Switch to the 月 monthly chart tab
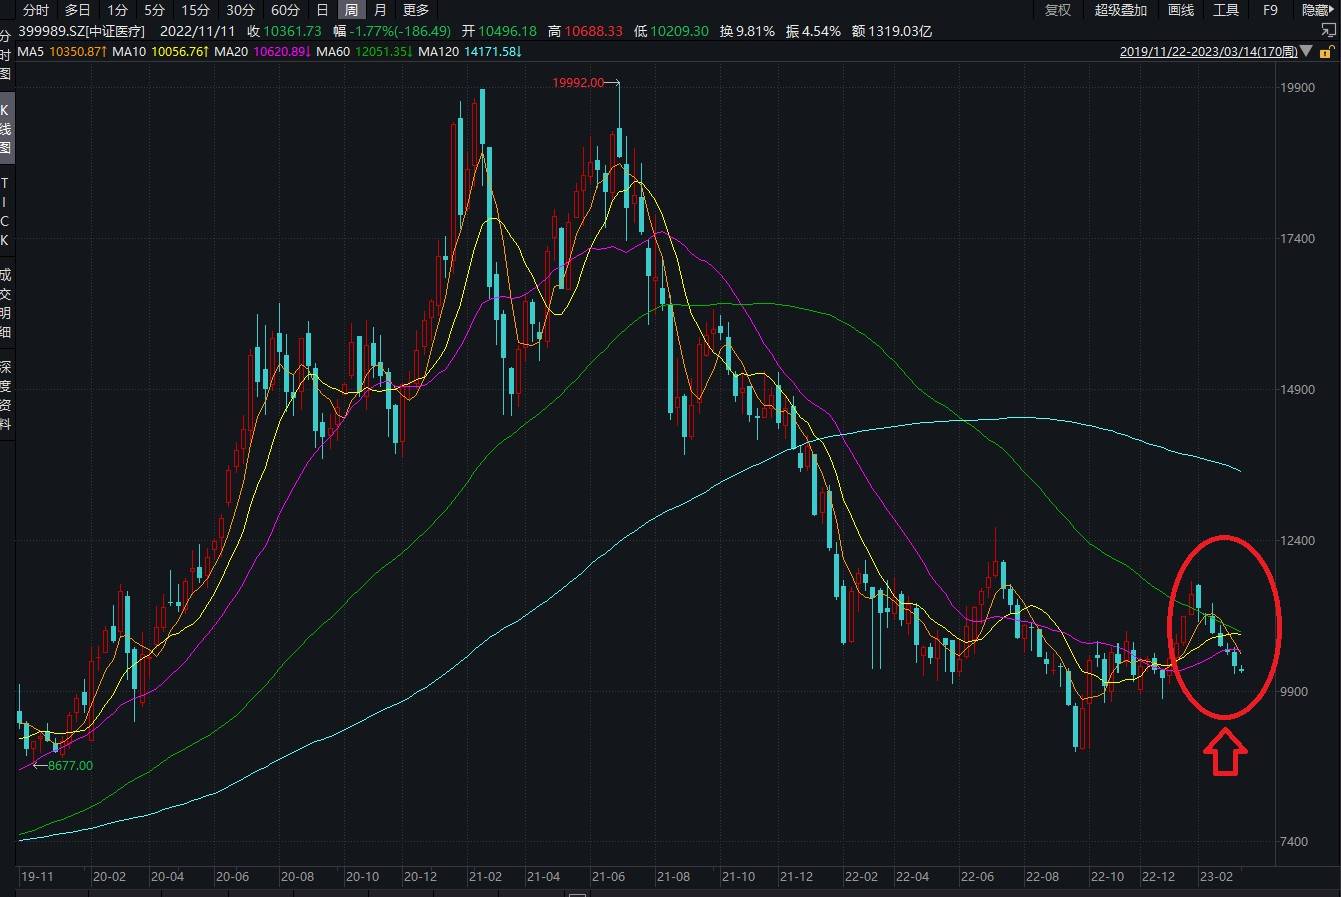 pyautogui.click(x=380, y=10)
